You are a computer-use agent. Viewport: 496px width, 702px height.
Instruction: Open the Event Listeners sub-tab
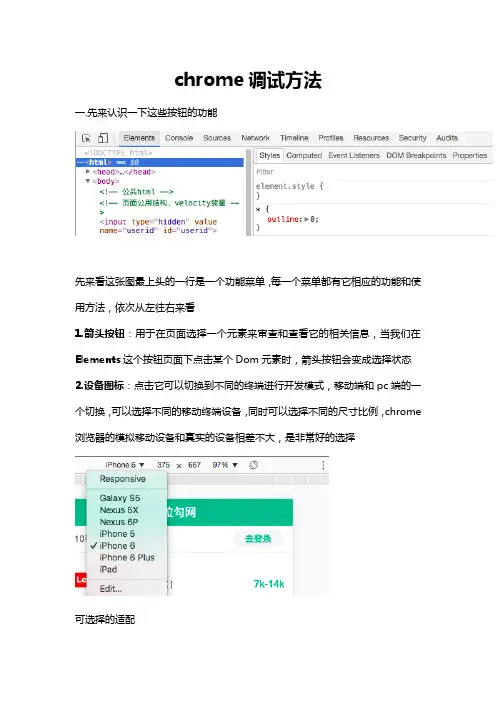pyautogui.click(x=354, y=155)
